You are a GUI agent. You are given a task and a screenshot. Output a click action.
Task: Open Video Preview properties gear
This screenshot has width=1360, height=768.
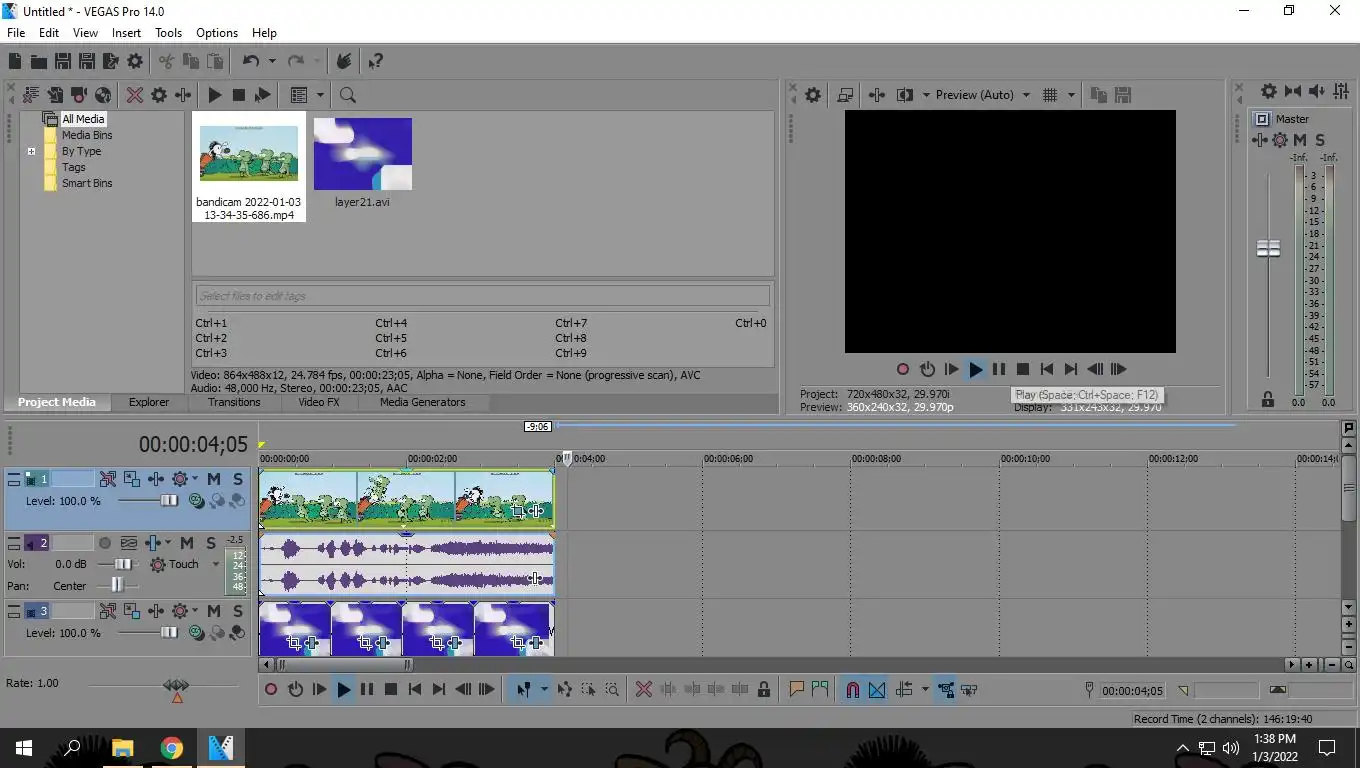tap(813, 95)
